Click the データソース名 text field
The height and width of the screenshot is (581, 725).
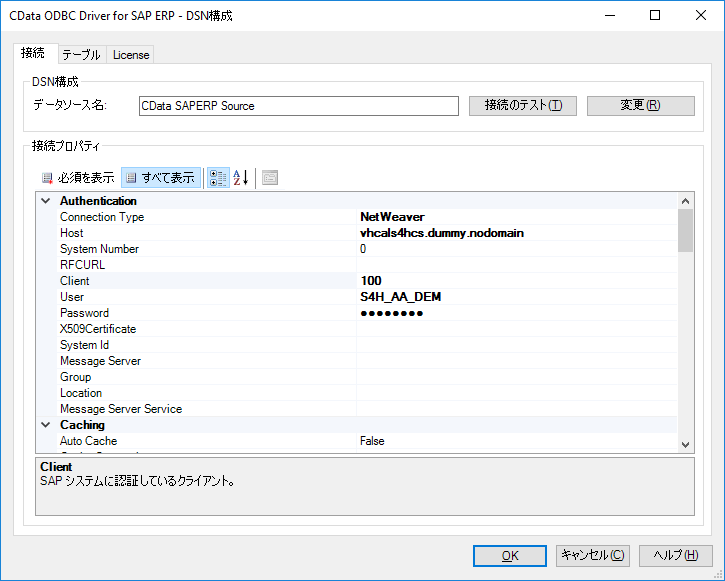[x=299, y=106]
